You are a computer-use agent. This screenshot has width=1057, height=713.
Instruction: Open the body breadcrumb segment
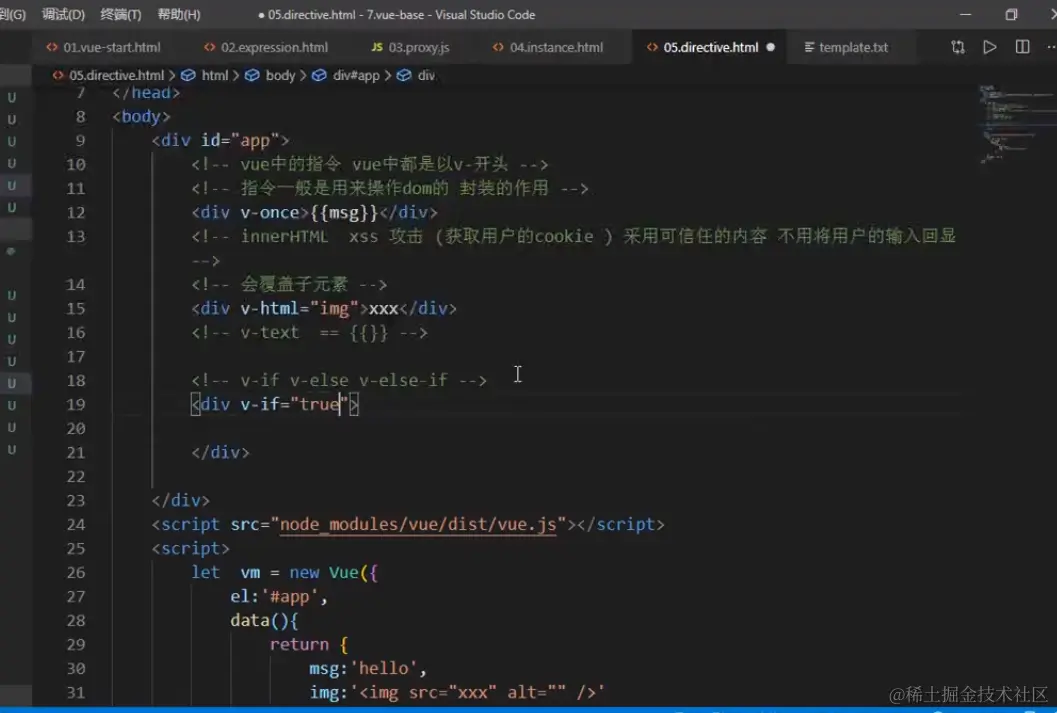pyautogui.click(x=280, y=75)
